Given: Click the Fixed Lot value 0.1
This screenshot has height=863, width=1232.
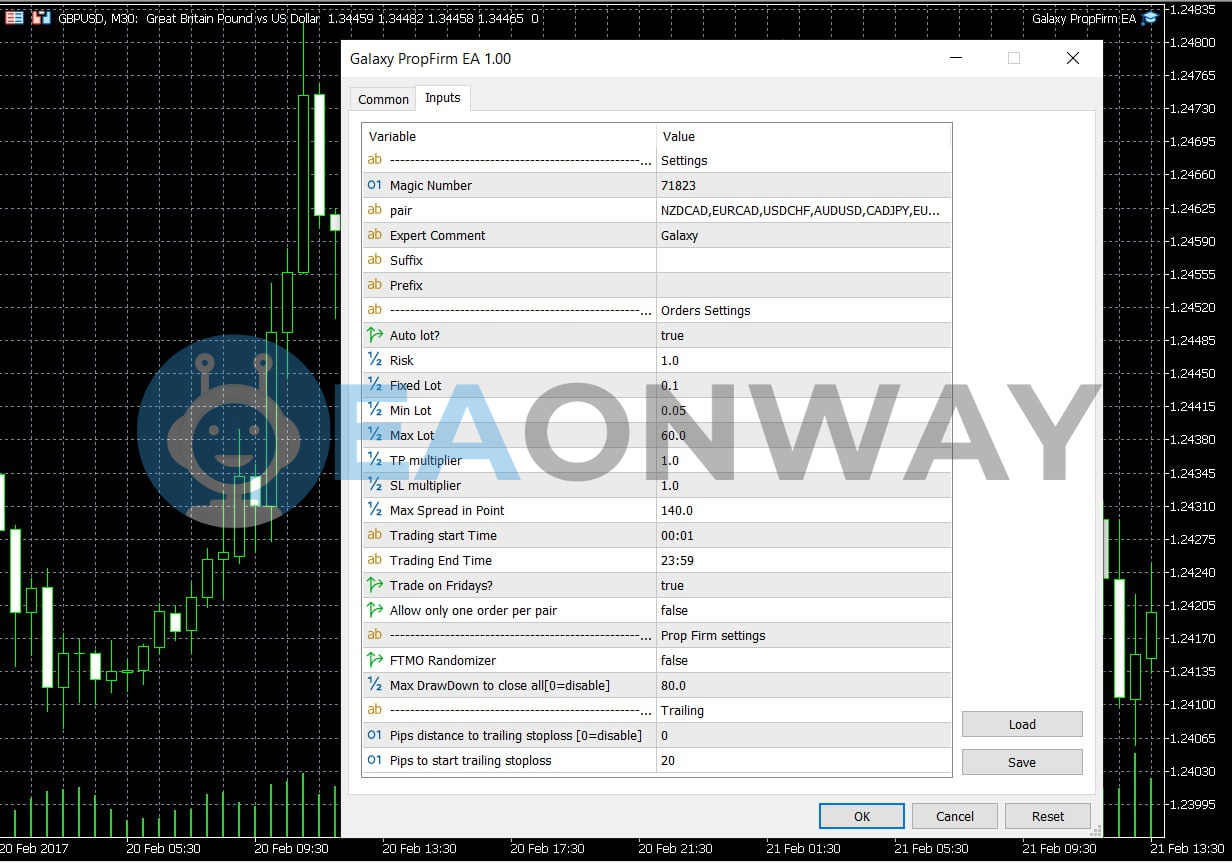Looking at the screenshot, I should pyautogui.click(x=804, y=385).
